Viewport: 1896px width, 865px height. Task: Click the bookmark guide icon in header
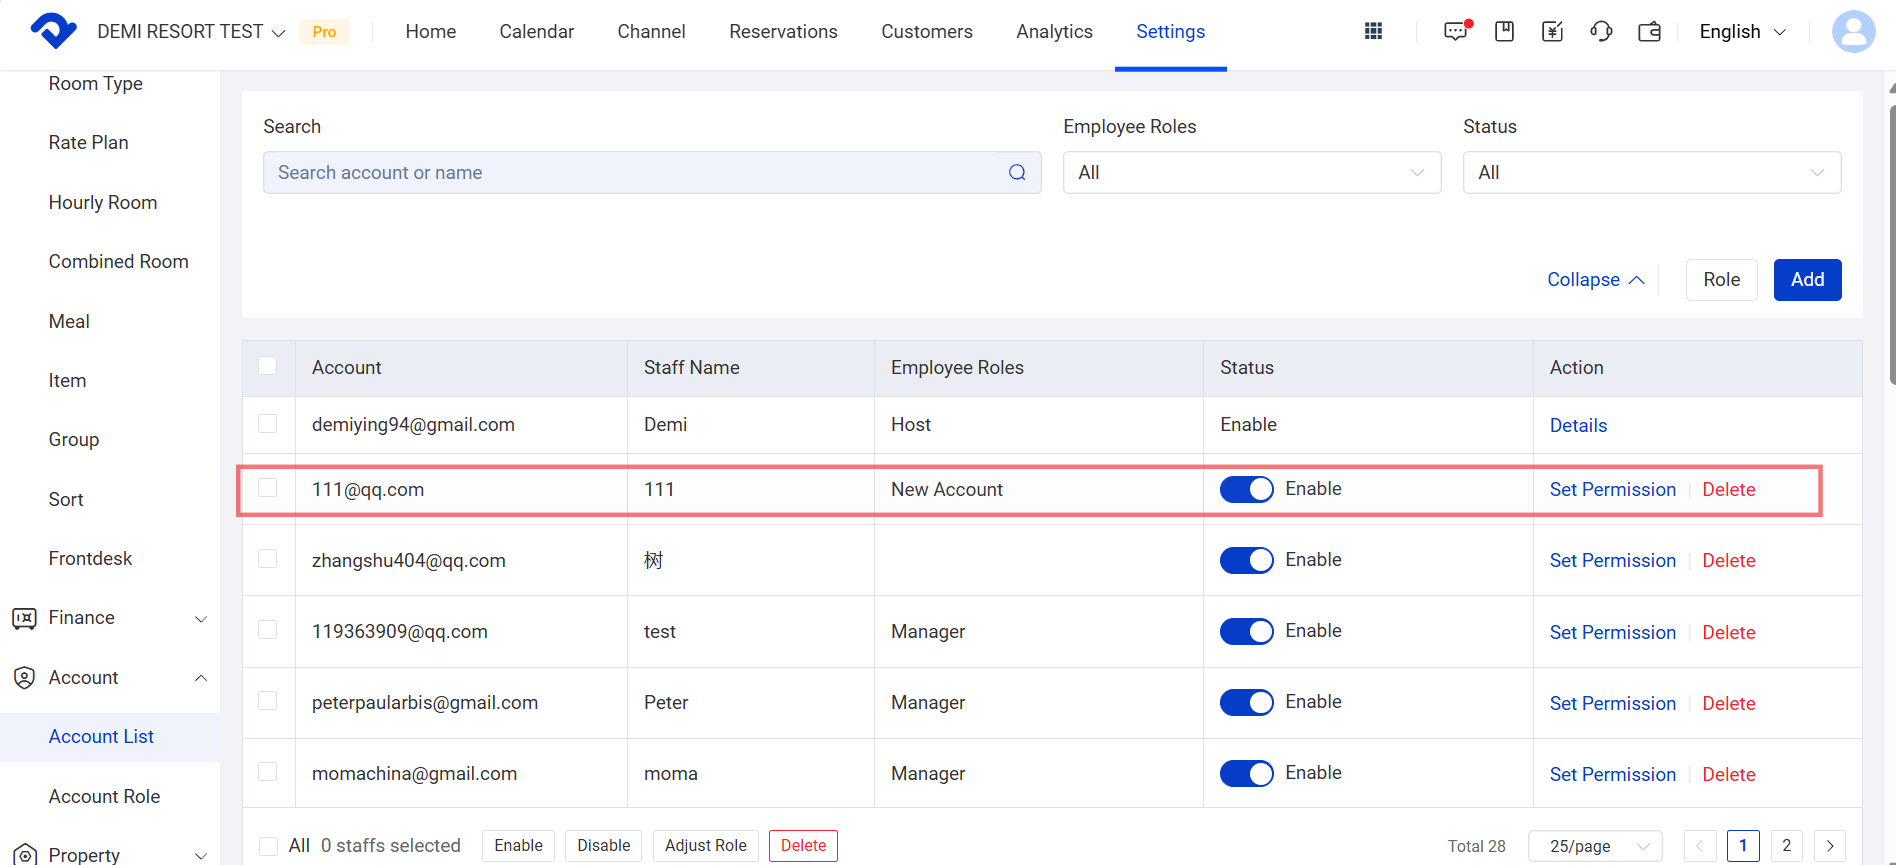pos(1504,32)
